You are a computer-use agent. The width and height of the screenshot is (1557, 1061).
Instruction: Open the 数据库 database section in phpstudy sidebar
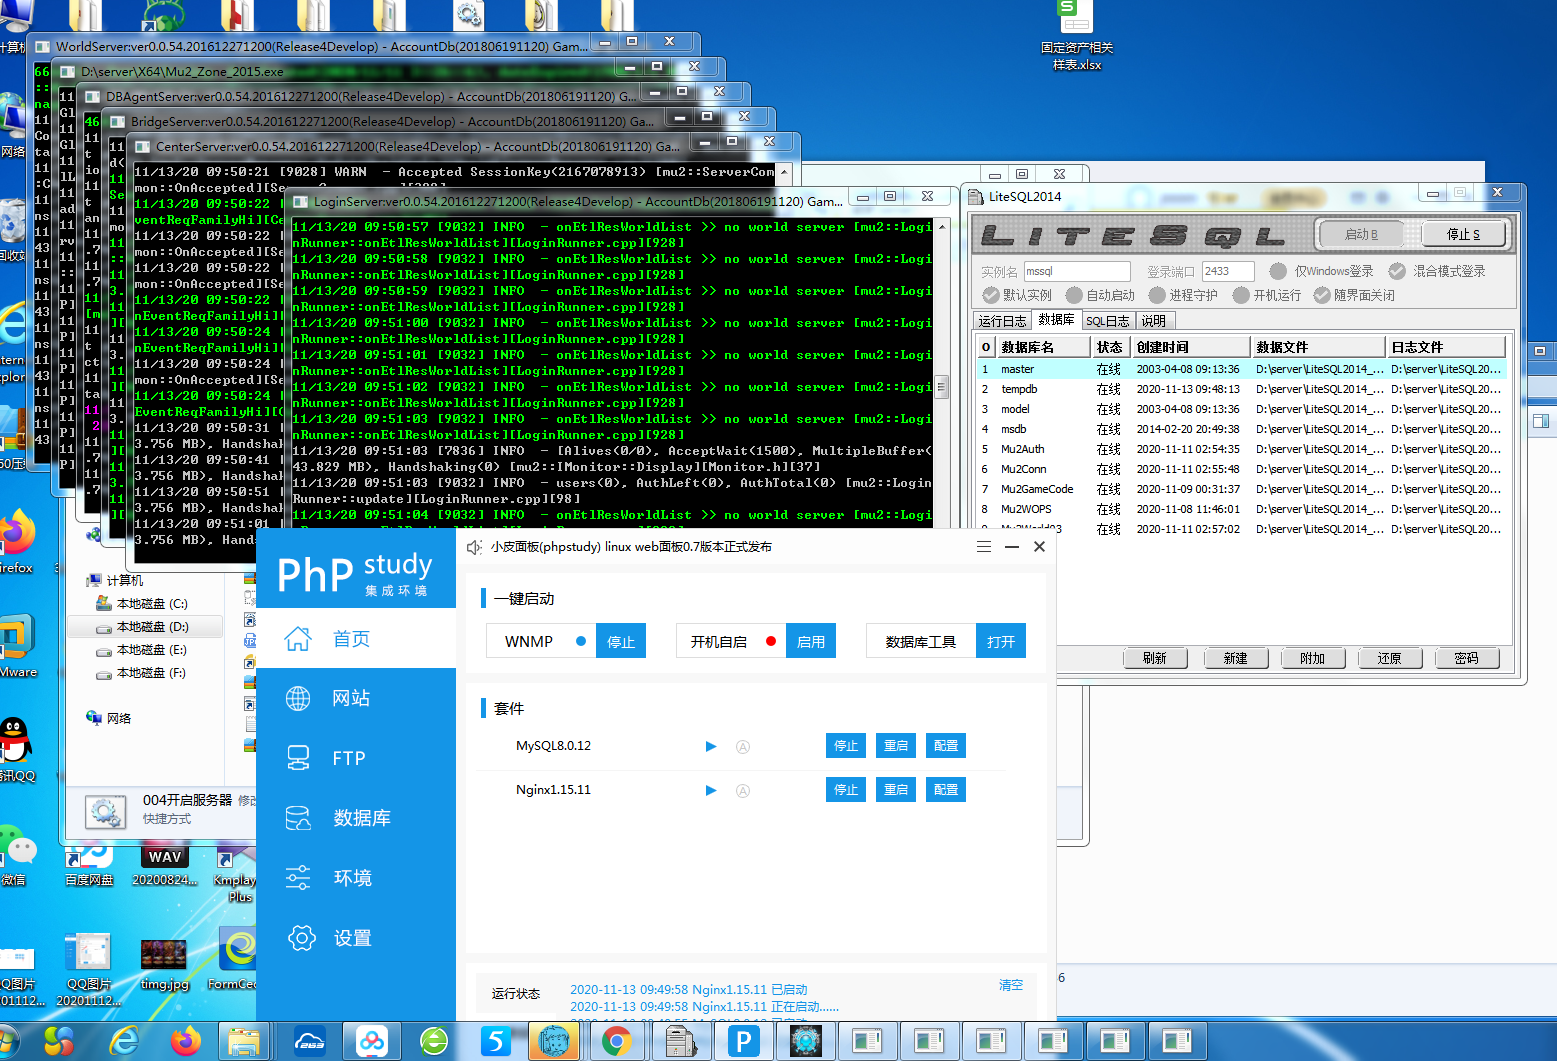tap(355, 818)
